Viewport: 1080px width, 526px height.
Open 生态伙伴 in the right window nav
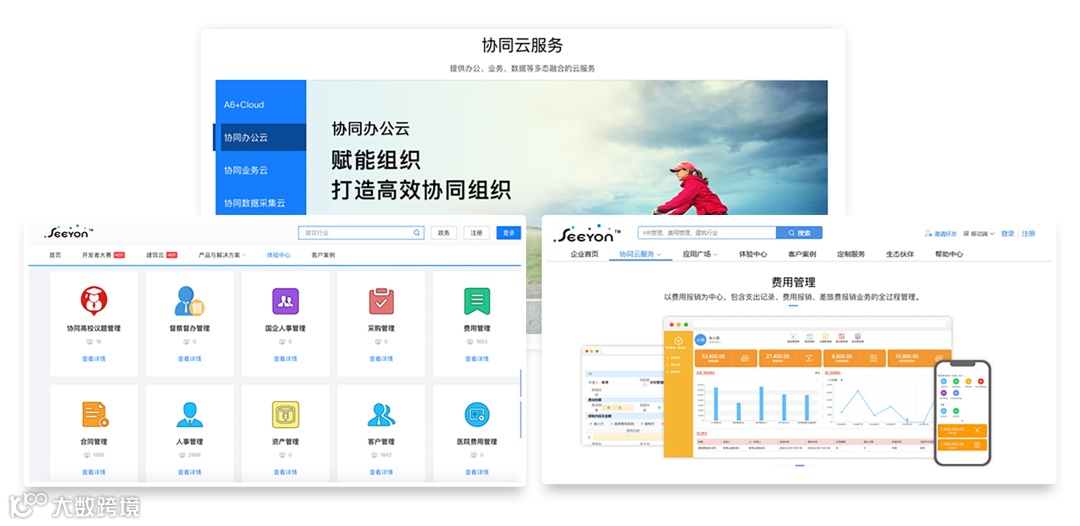[900, 254]
